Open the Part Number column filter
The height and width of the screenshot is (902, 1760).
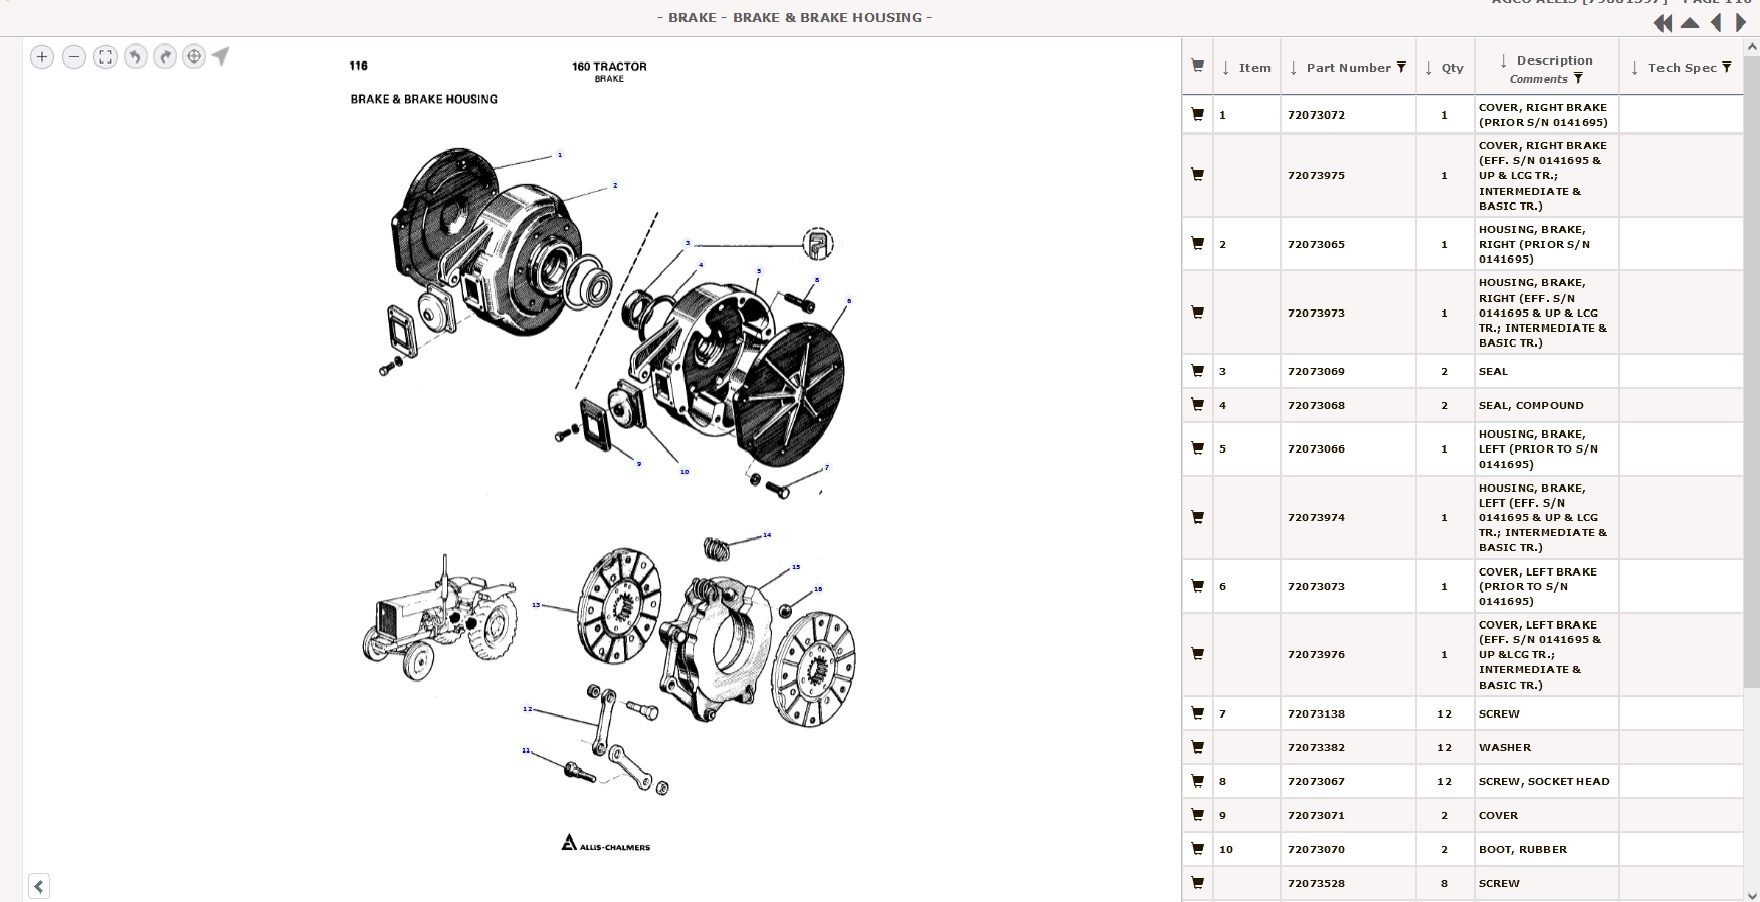1401,67
